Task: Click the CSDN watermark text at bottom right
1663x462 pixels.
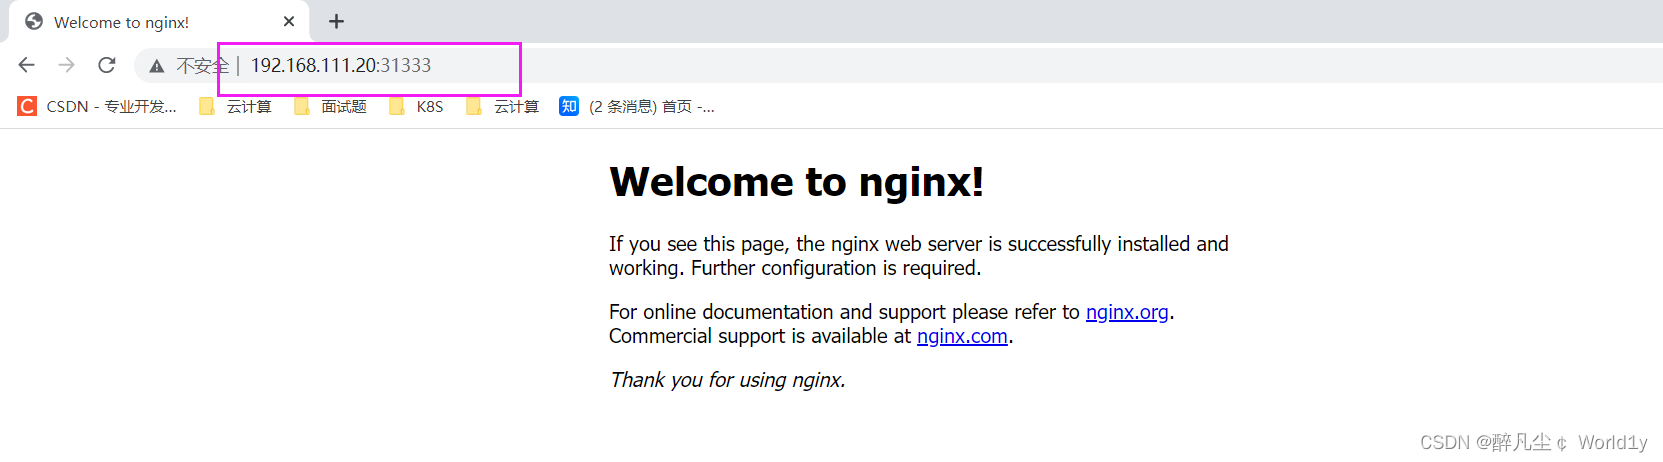Action: (1533, 442)
